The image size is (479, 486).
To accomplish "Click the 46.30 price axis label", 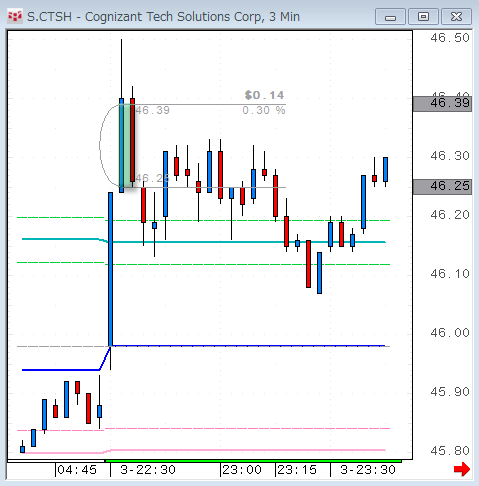I will (x=450, y=156).
